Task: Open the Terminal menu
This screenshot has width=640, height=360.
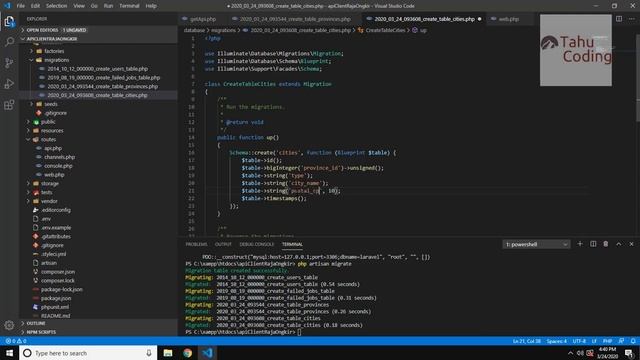Action: pyautogui.click(x=129, y=6)
